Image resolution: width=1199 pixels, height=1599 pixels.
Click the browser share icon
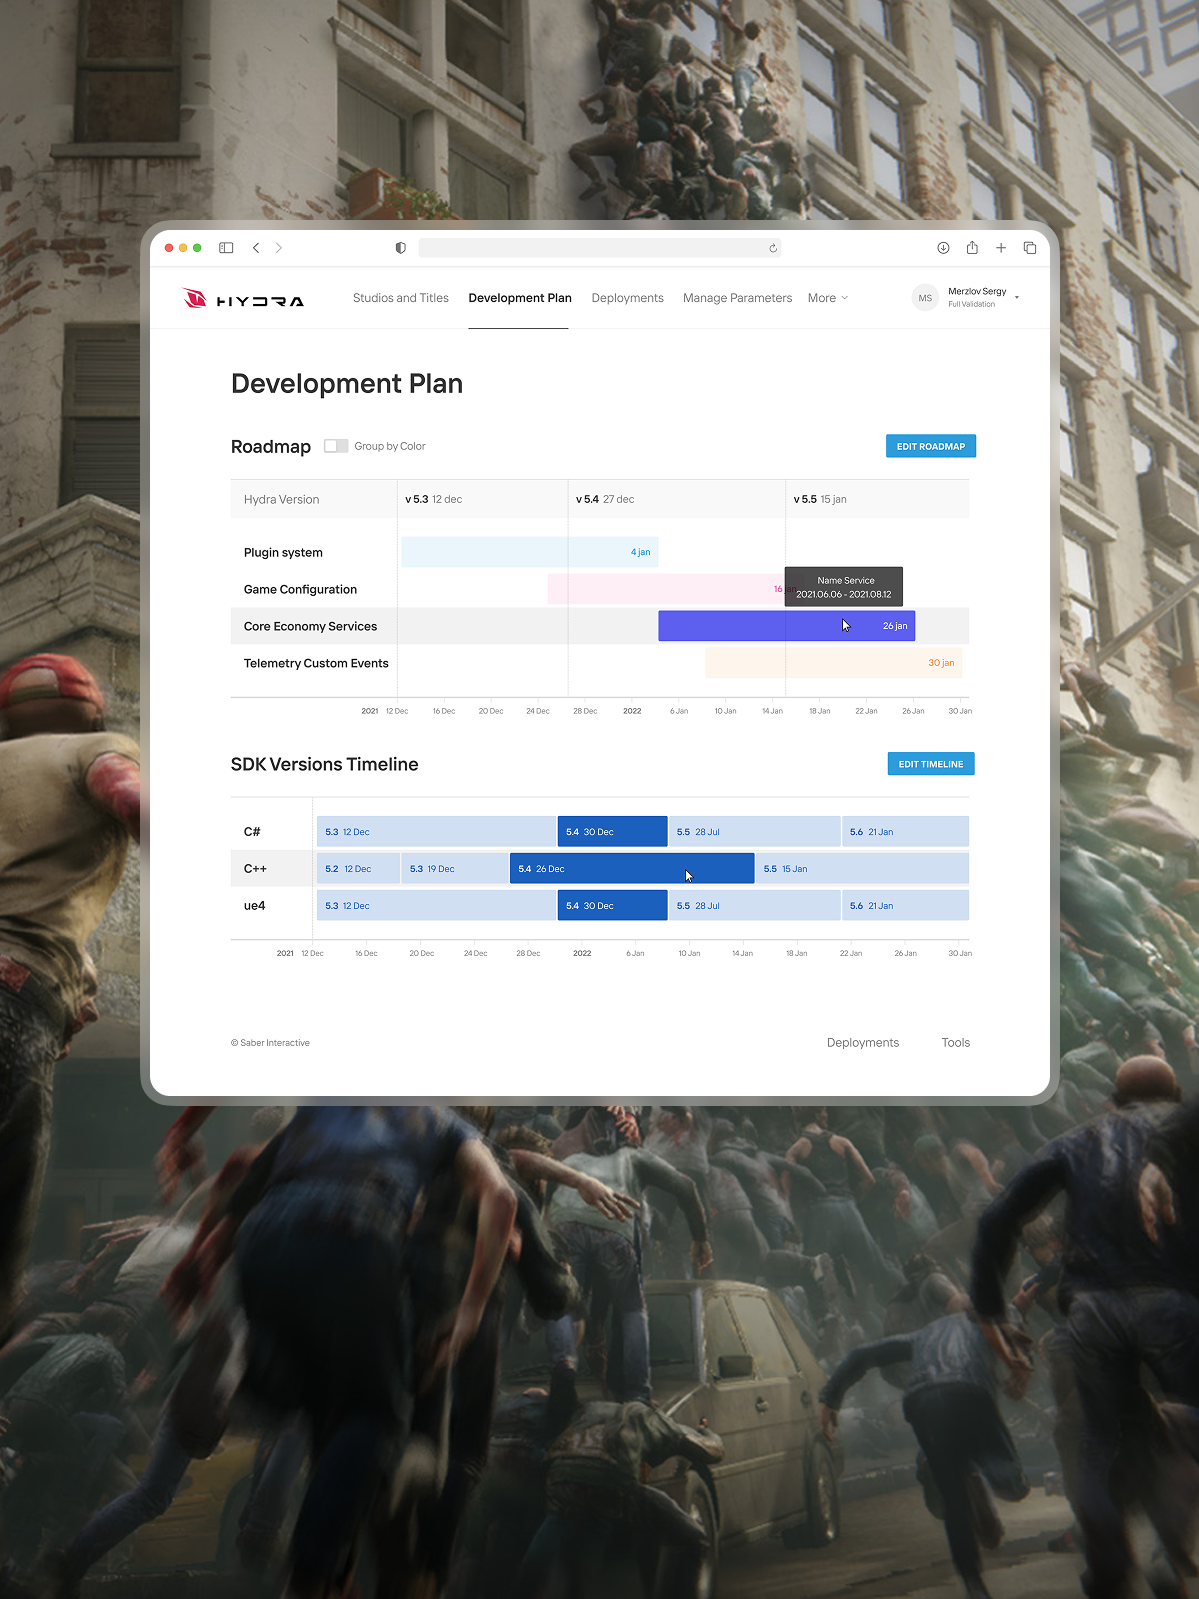pyautogui.click(x=971, y=248)
